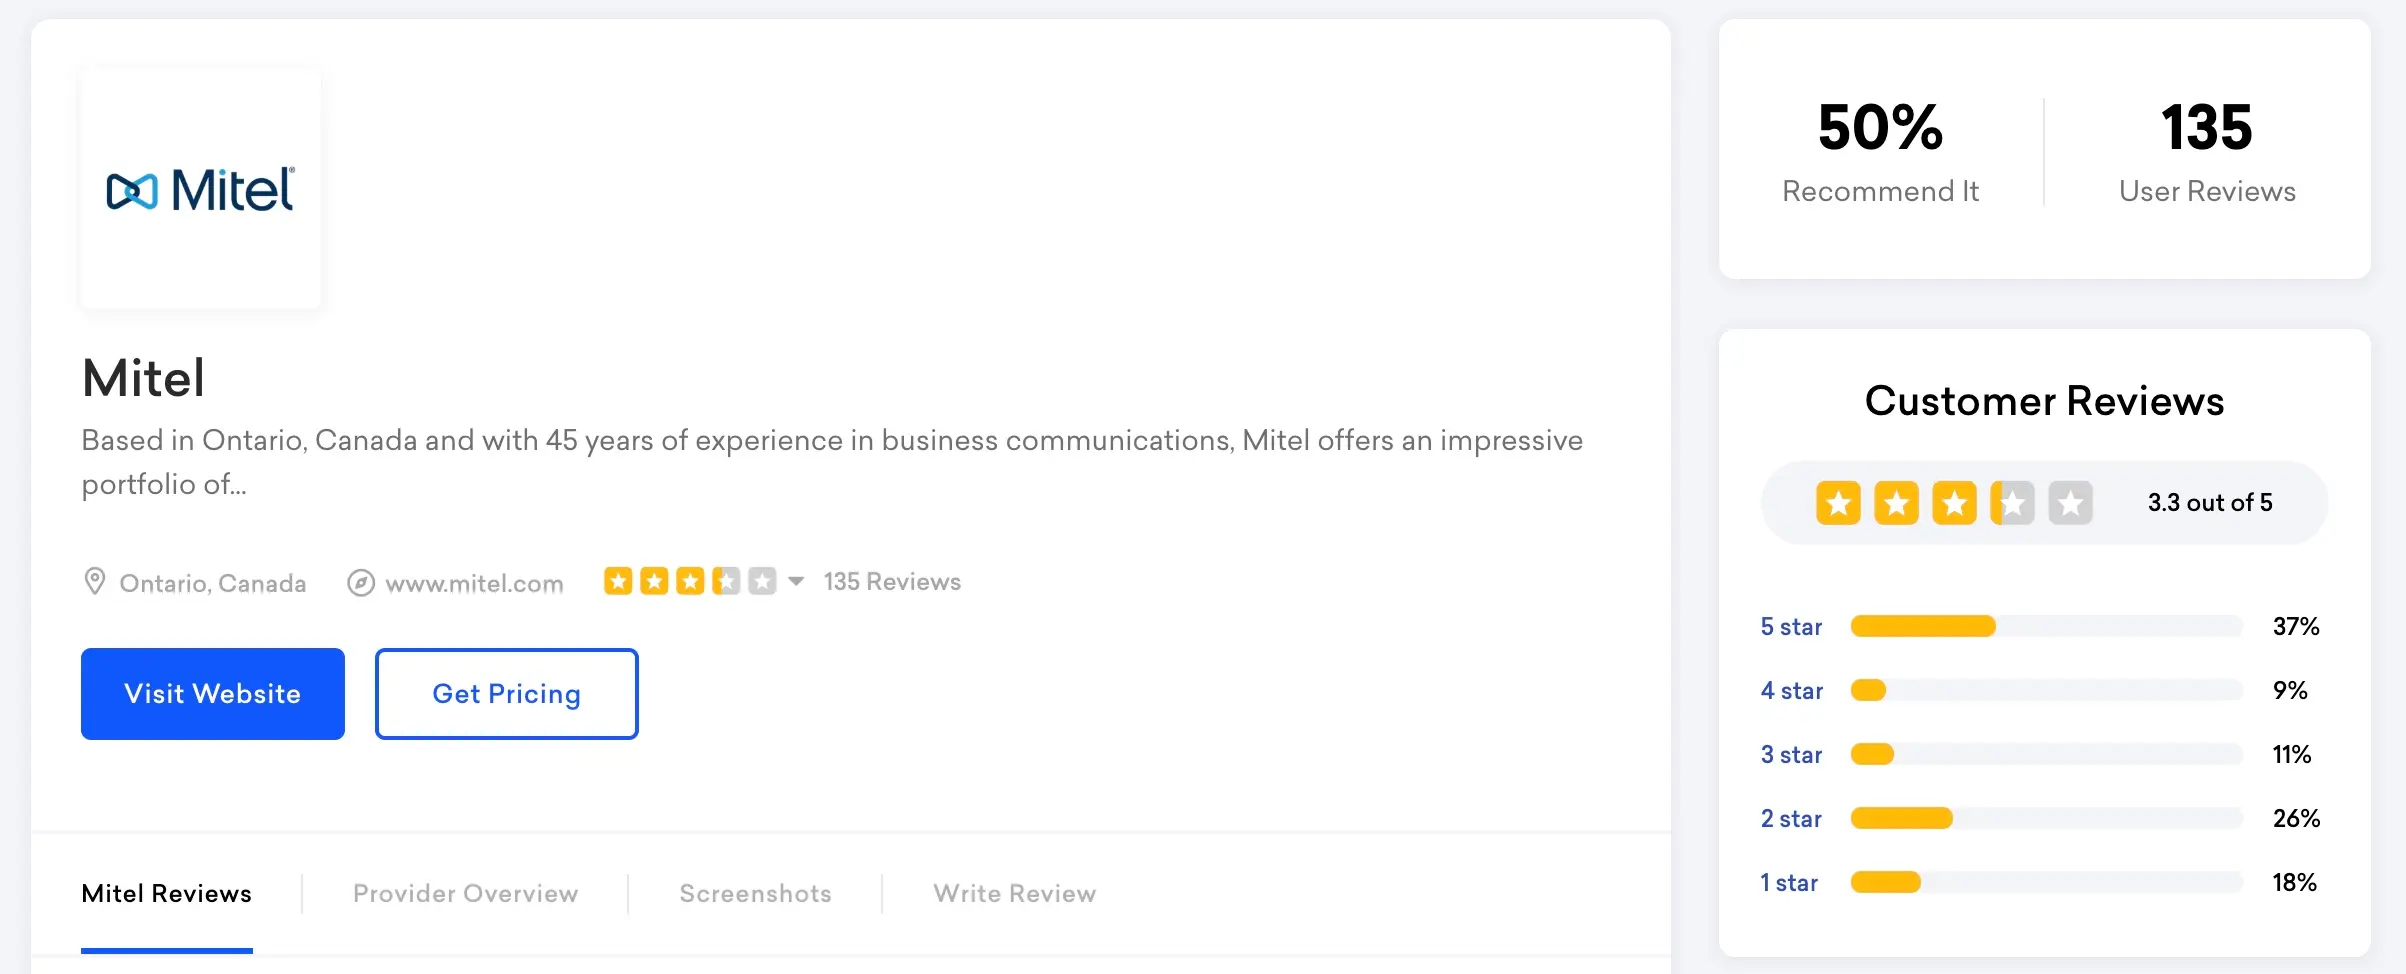Screen dimensions: 2406x974
Task: Click the 135 Reviews link
Action: click(x=892, y=581)
